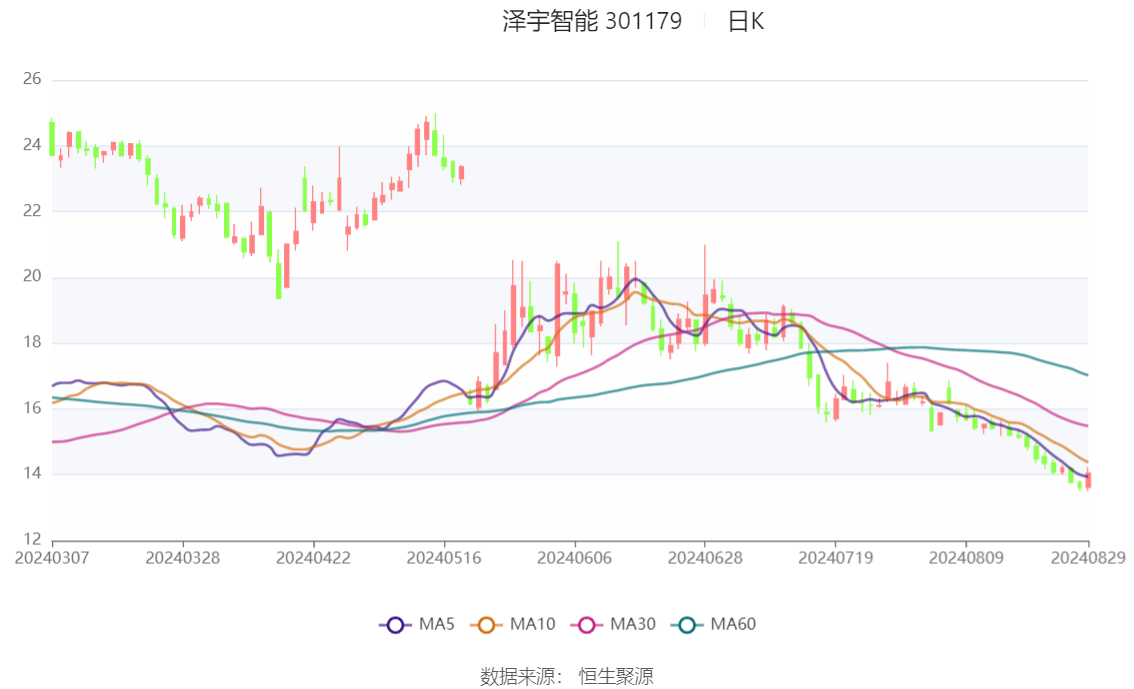Click the chart title 泽宇智能 301179
Viewport: 1134px width, 689px height.
click(592, 21)
